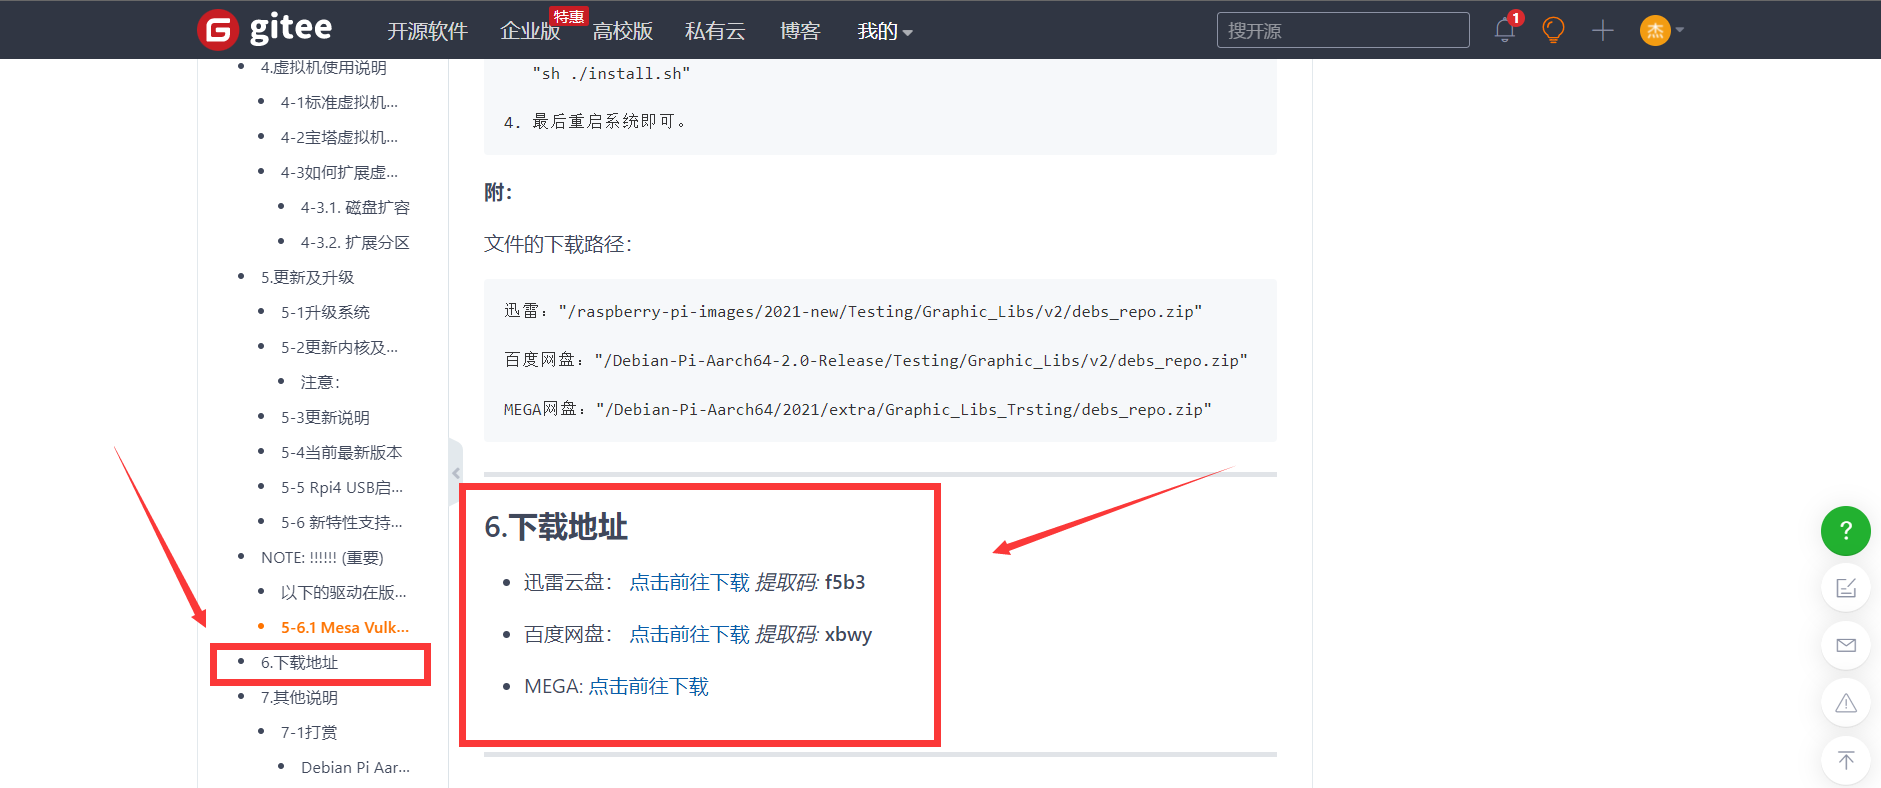1881x788 pixels.
Task: Click 百度网盘 点击前往下载 link
Action: 689,634
